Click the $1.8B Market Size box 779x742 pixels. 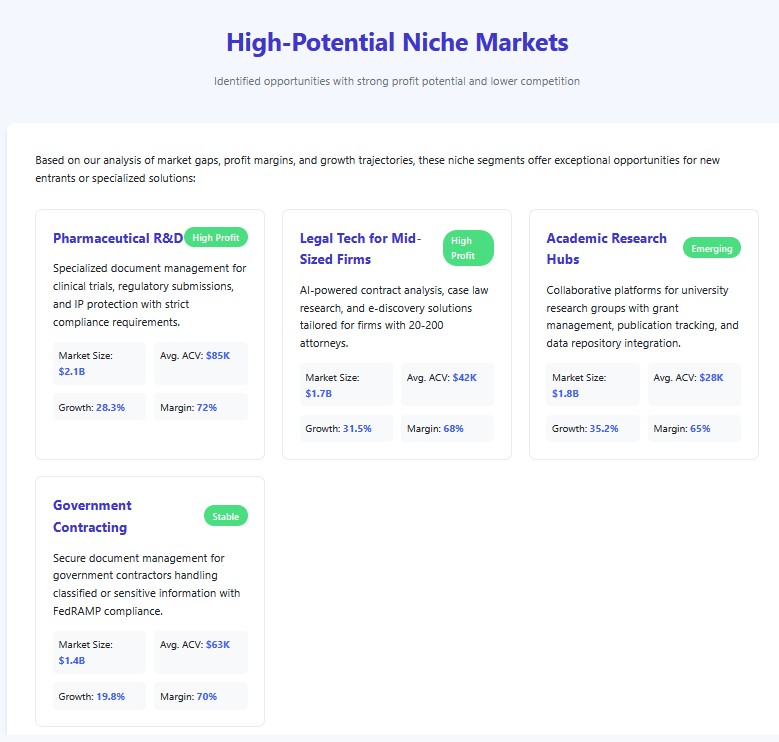[593, 384]
